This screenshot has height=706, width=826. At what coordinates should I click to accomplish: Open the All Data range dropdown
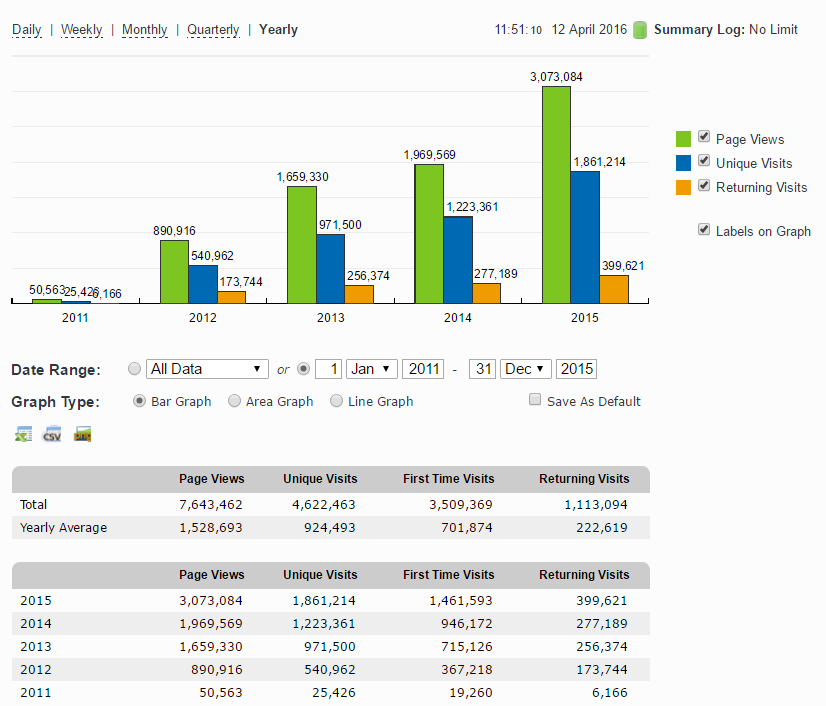pos(207,369)
